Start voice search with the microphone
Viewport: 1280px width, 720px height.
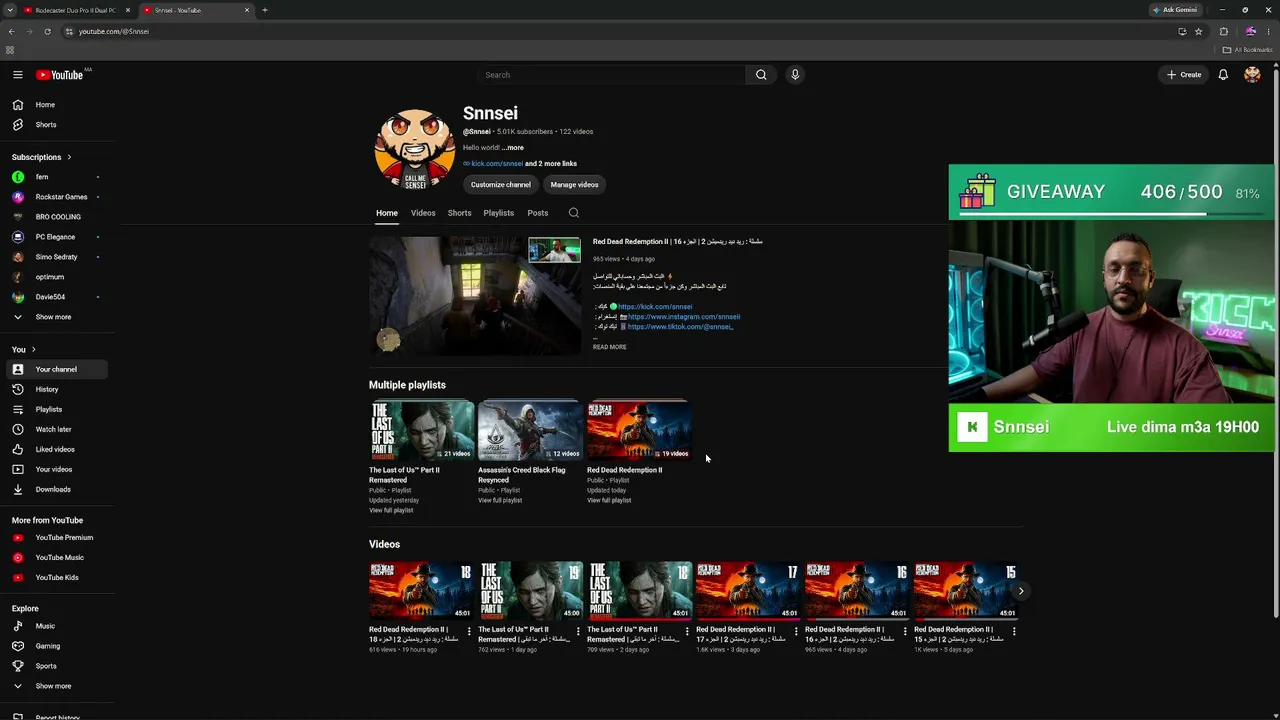[x=795, y=75]
